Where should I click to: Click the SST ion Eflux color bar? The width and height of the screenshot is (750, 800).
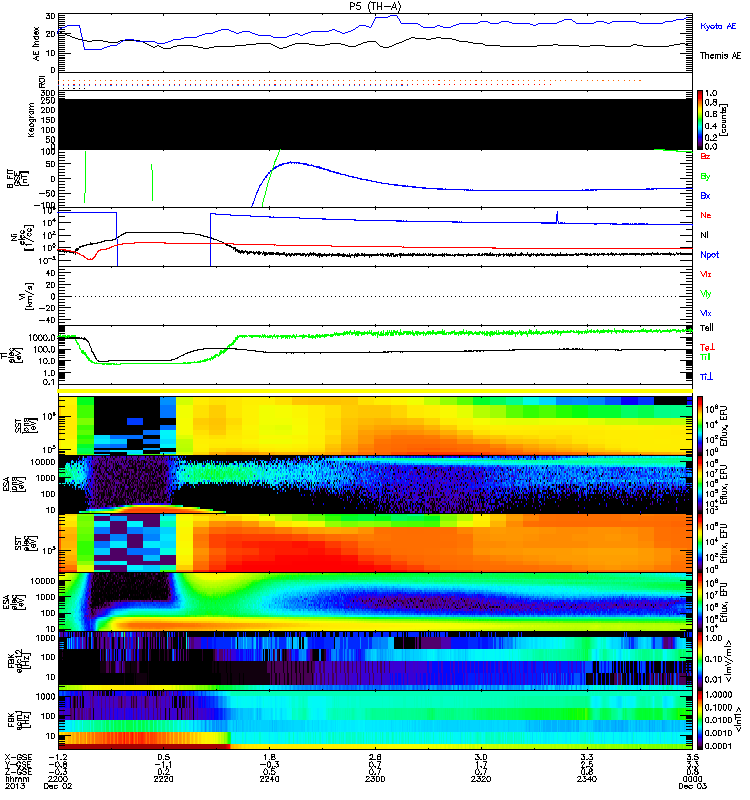700,425
